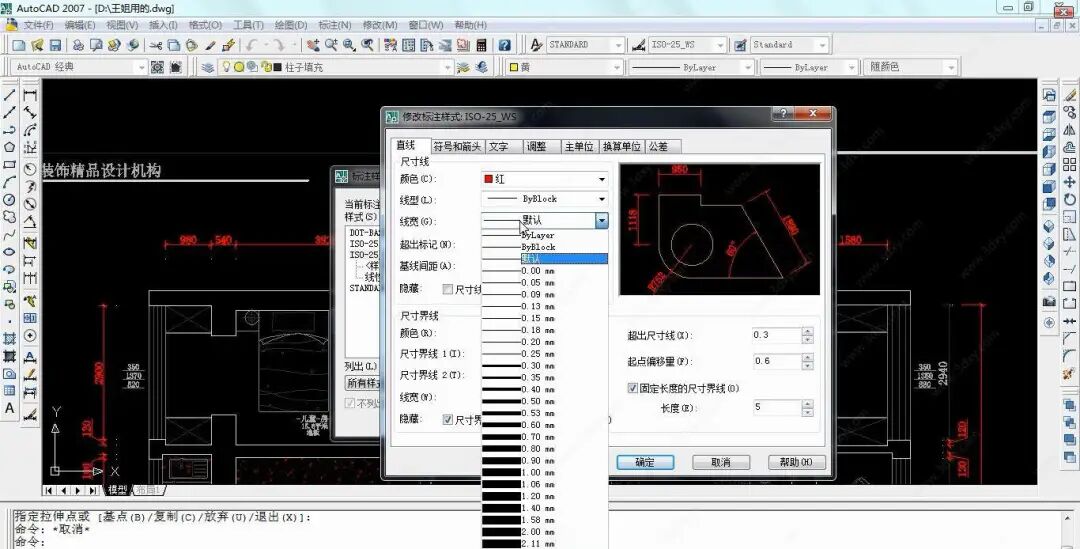Select the Linear dimension tool
The height and width of the screenshot is (549, 1080).
pyautogui.click(x=30, y=95)
